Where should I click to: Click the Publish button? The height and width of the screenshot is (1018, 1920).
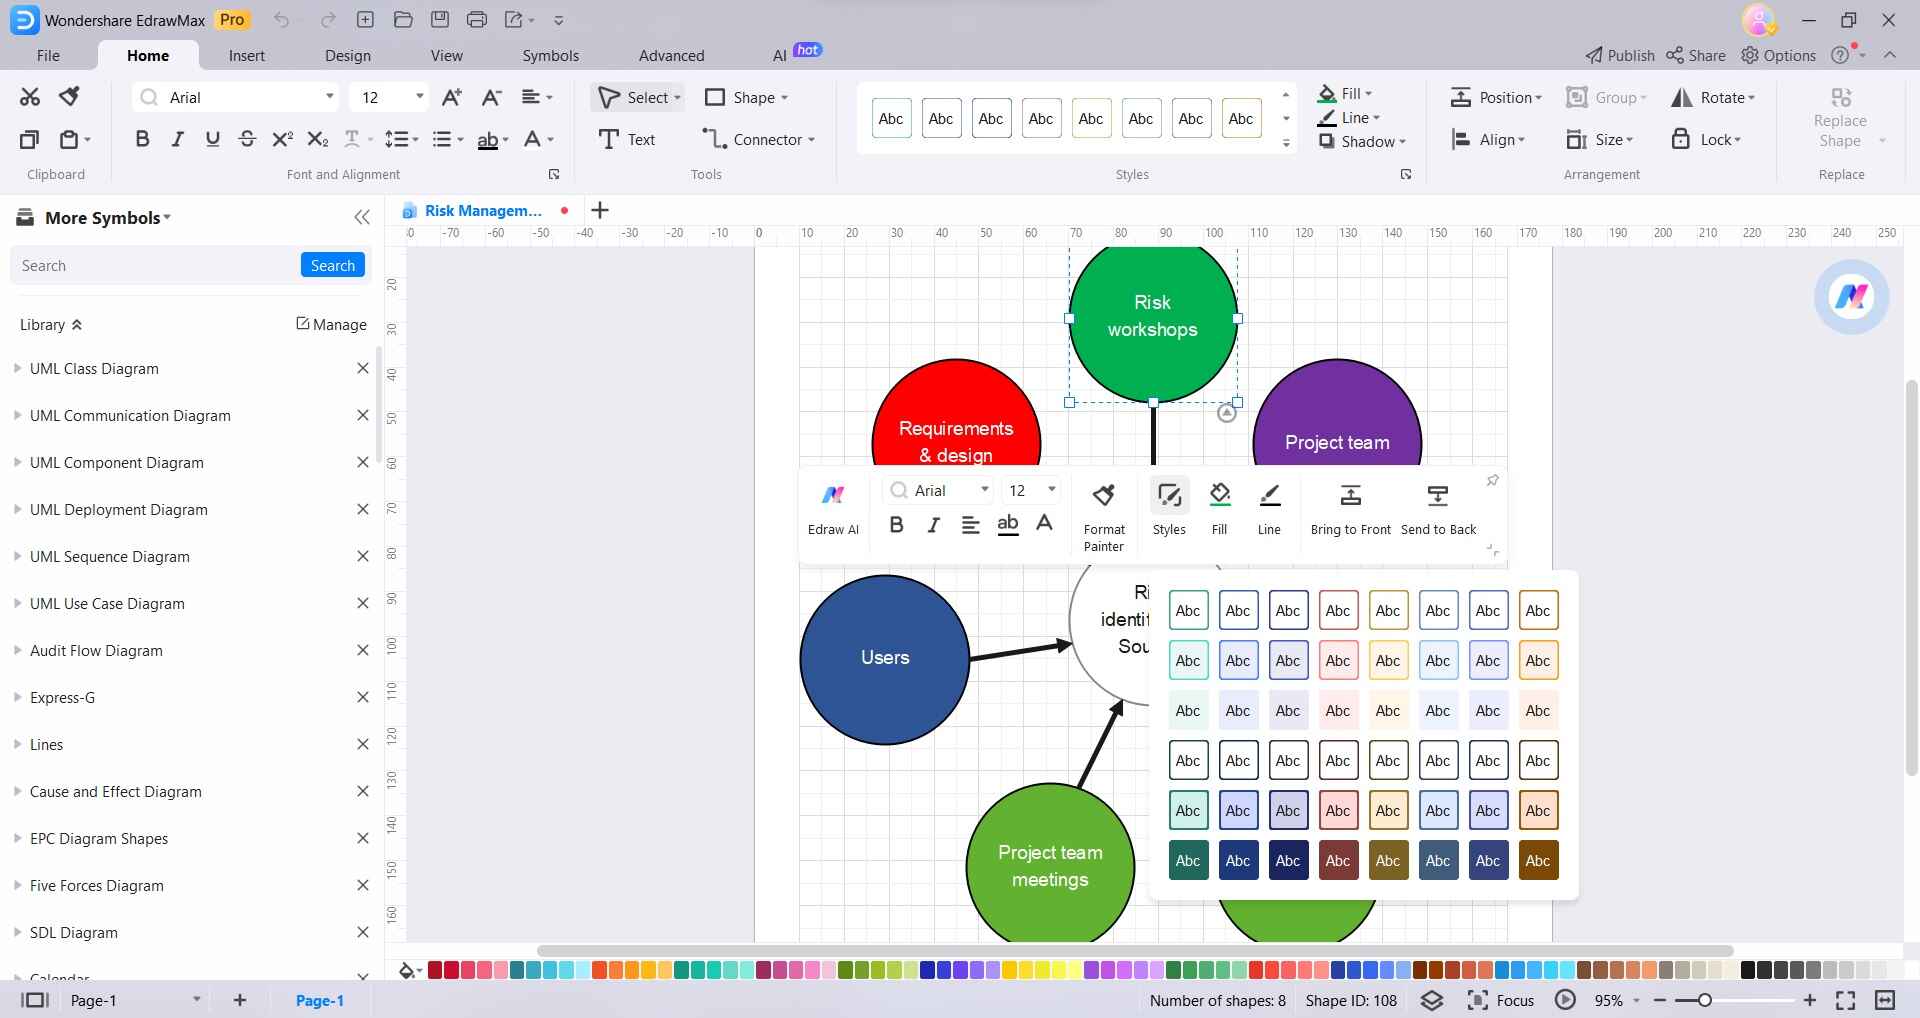[1620, 55]
